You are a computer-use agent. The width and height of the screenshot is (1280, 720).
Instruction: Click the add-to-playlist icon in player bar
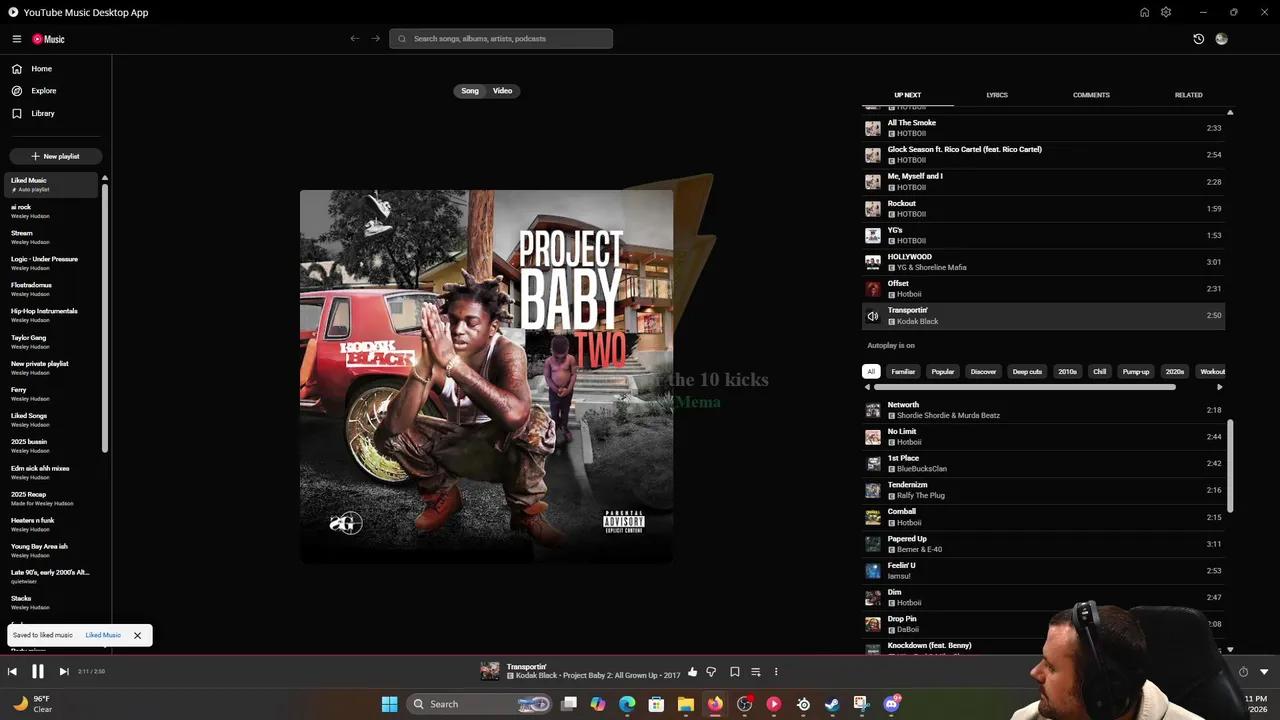tap(756, 672)
